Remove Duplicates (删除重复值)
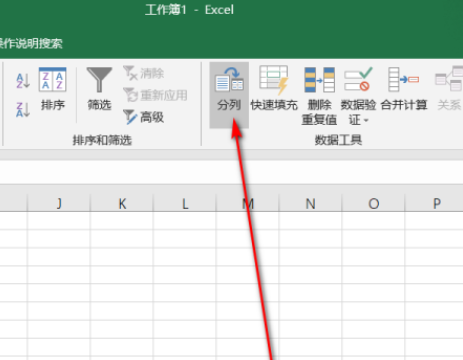 click(x=319, y=96)
